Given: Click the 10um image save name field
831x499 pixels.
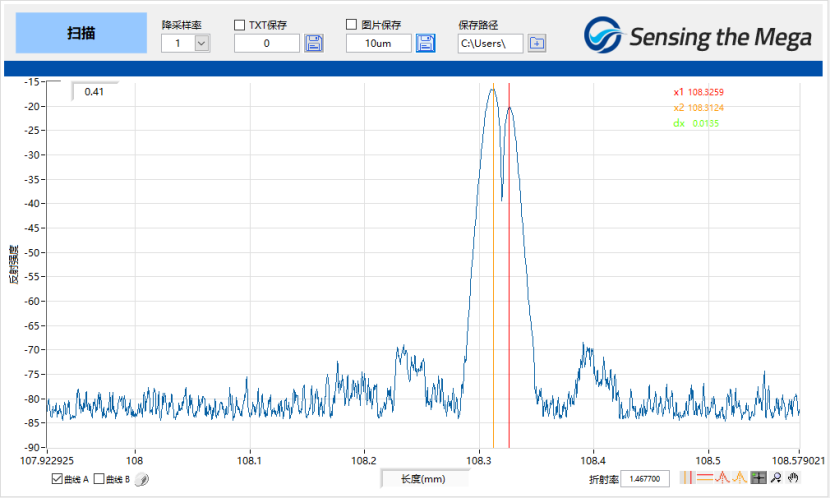Looking at the screenshot, I should 378,43.
